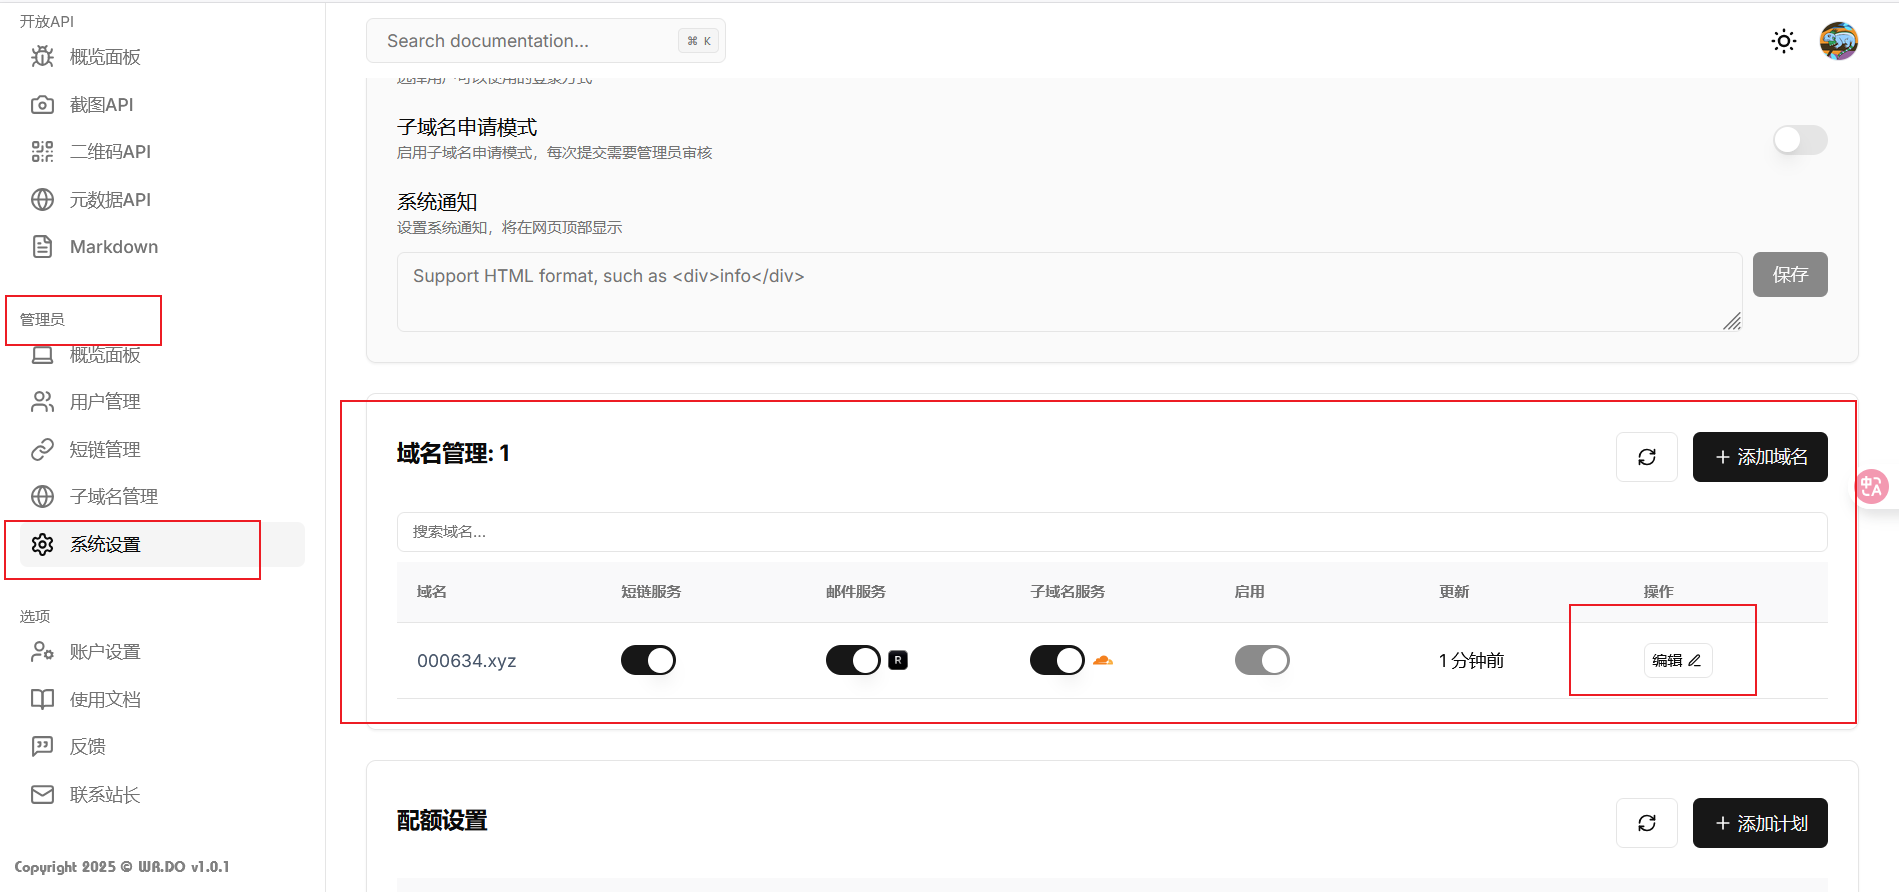Click the Cloudflare icon next to subdomain toggle
Screen dimensions: 1899x892
coord(1103,660)
